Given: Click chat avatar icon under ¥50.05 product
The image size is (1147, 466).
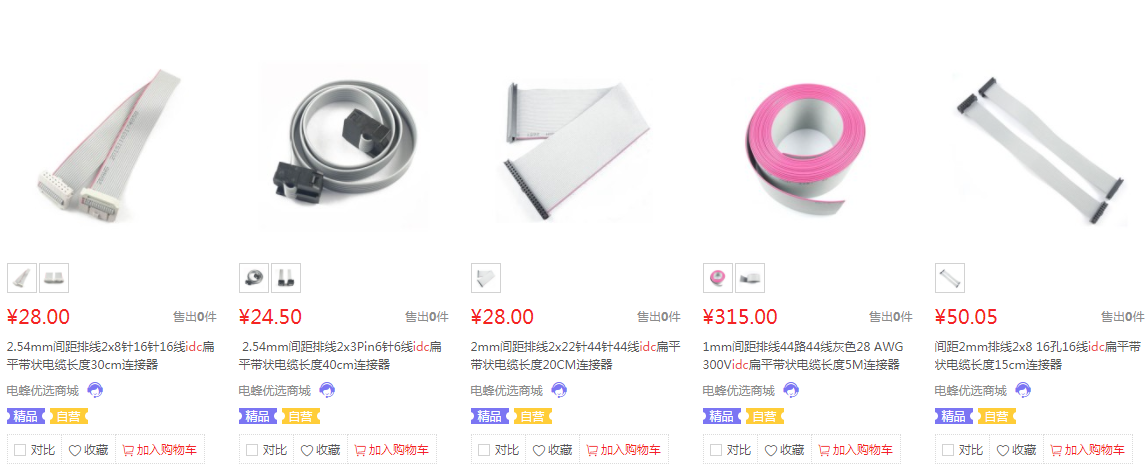Looking at the screenshot, I should coord(1023,390).
